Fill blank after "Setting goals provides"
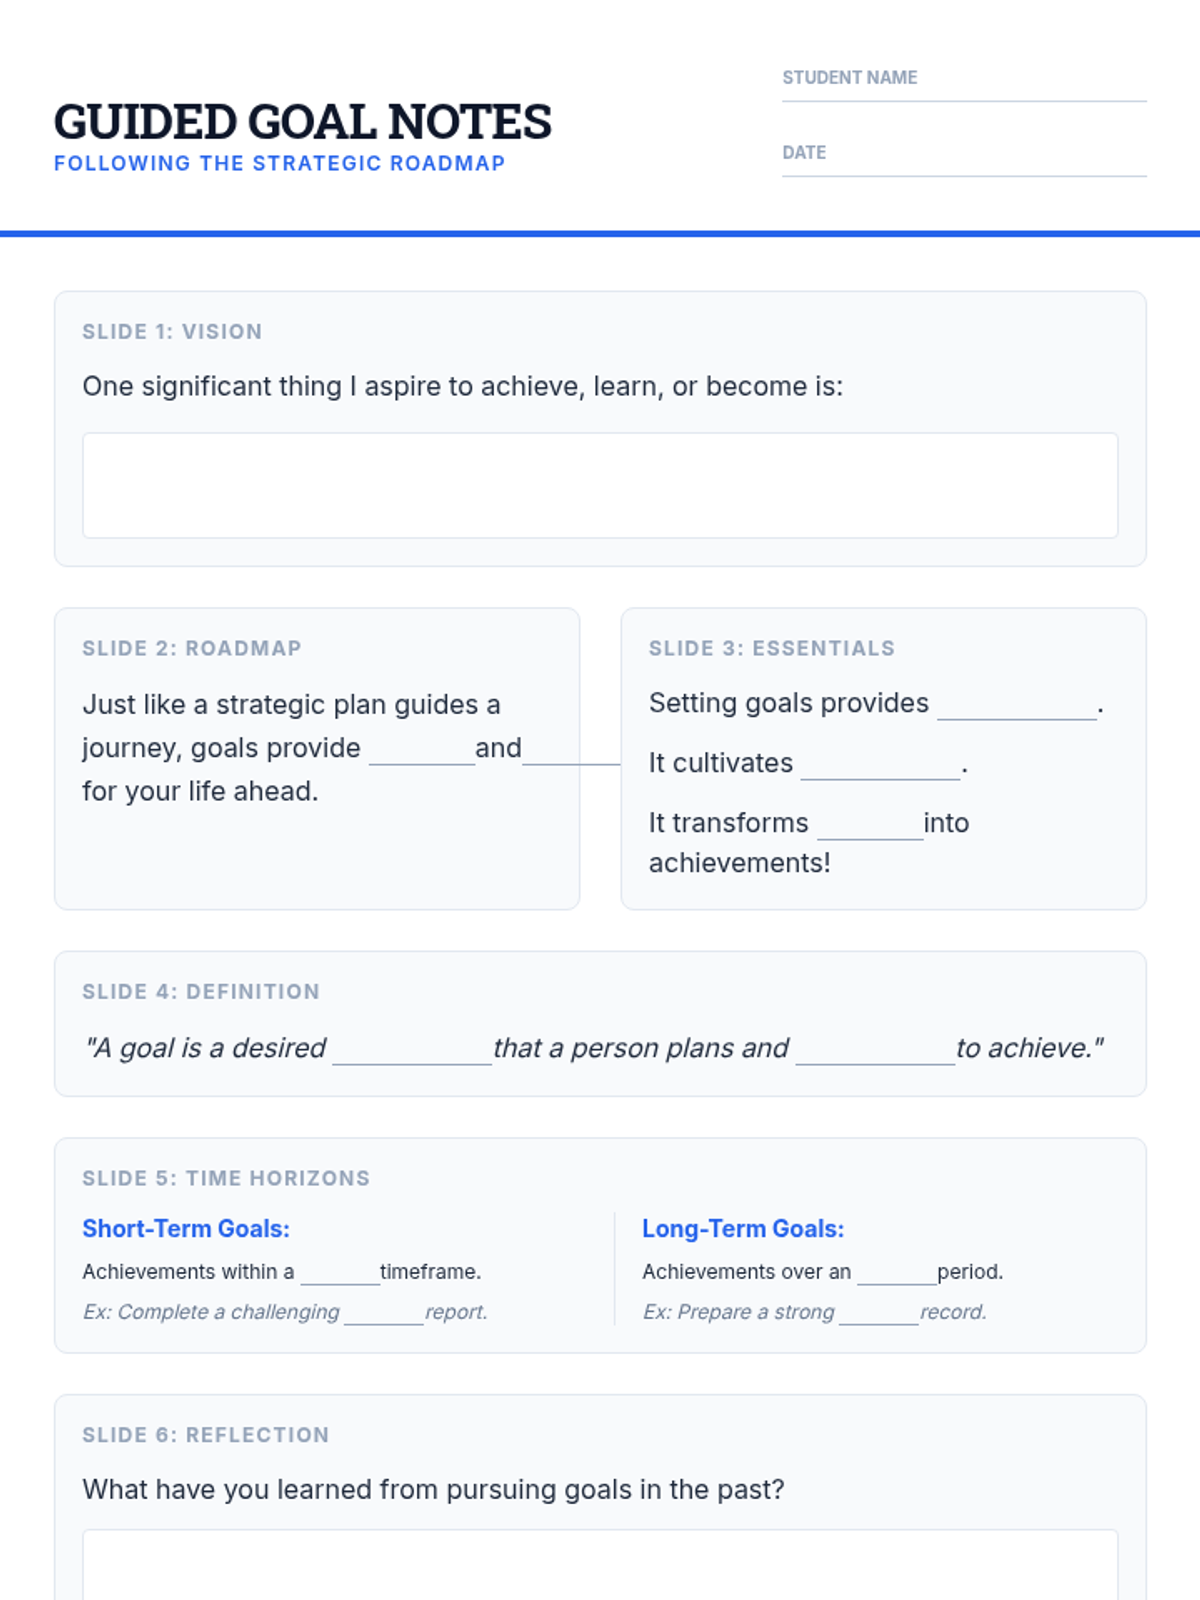 pos(1016,706)
